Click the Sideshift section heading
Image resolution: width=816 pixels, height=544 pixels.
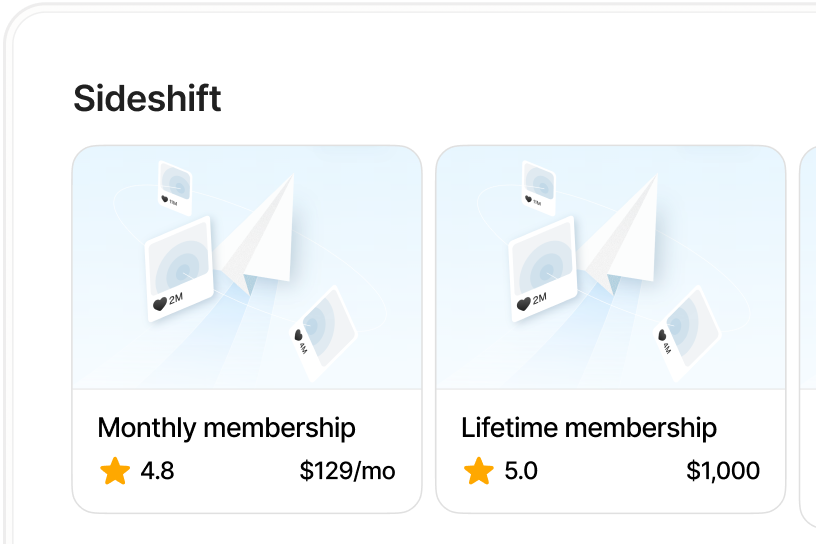click(x=147, y=99)
